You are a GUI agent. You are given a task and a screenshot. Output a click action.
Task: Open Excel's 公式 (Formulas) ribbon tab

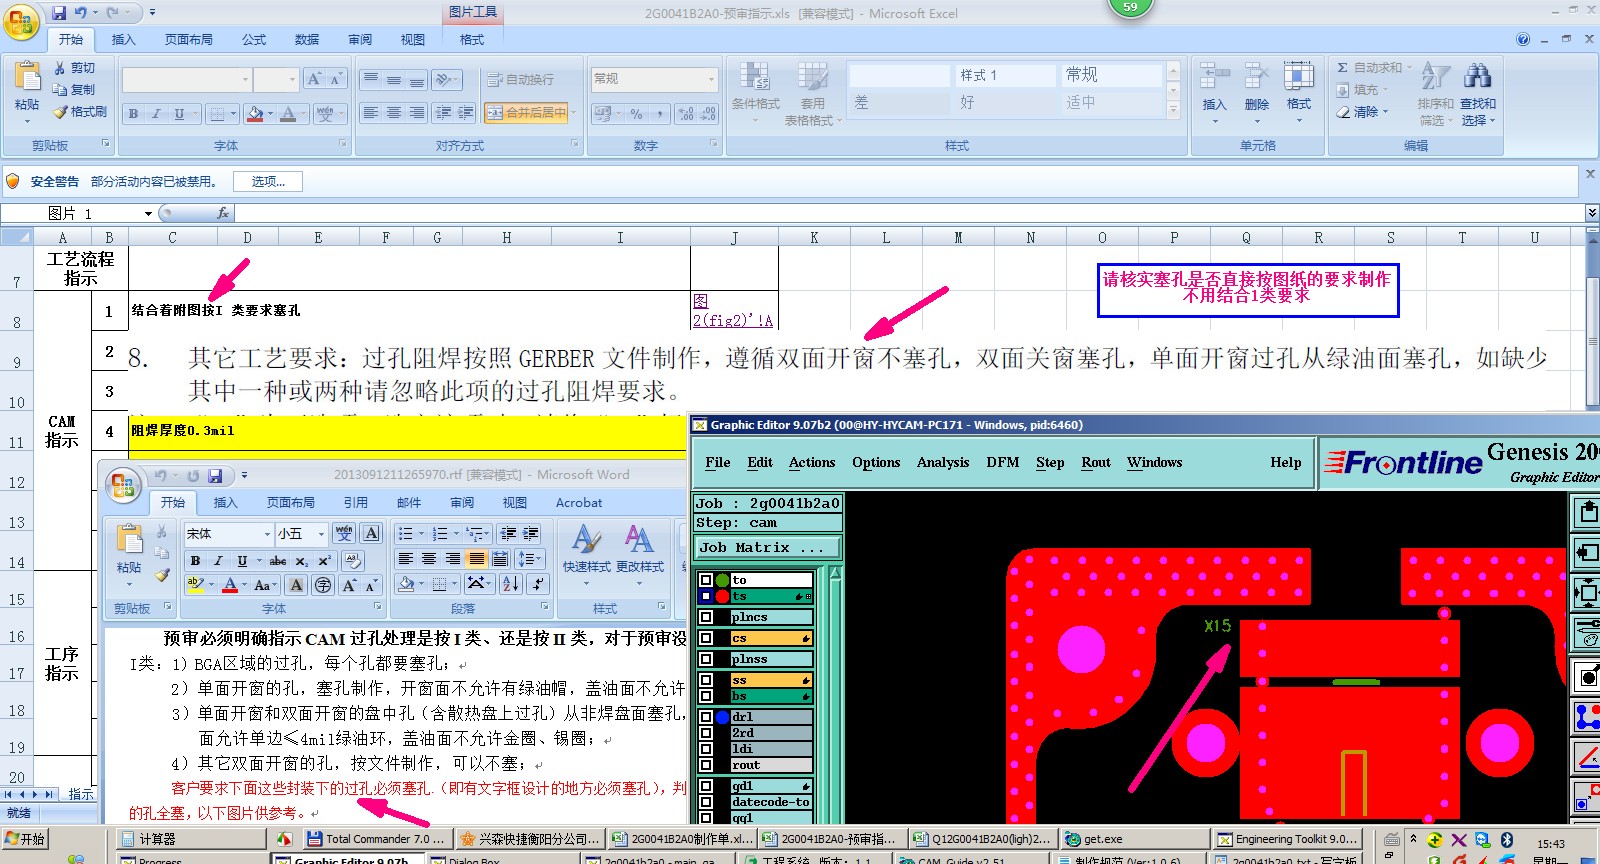click(x=254, y=40)
